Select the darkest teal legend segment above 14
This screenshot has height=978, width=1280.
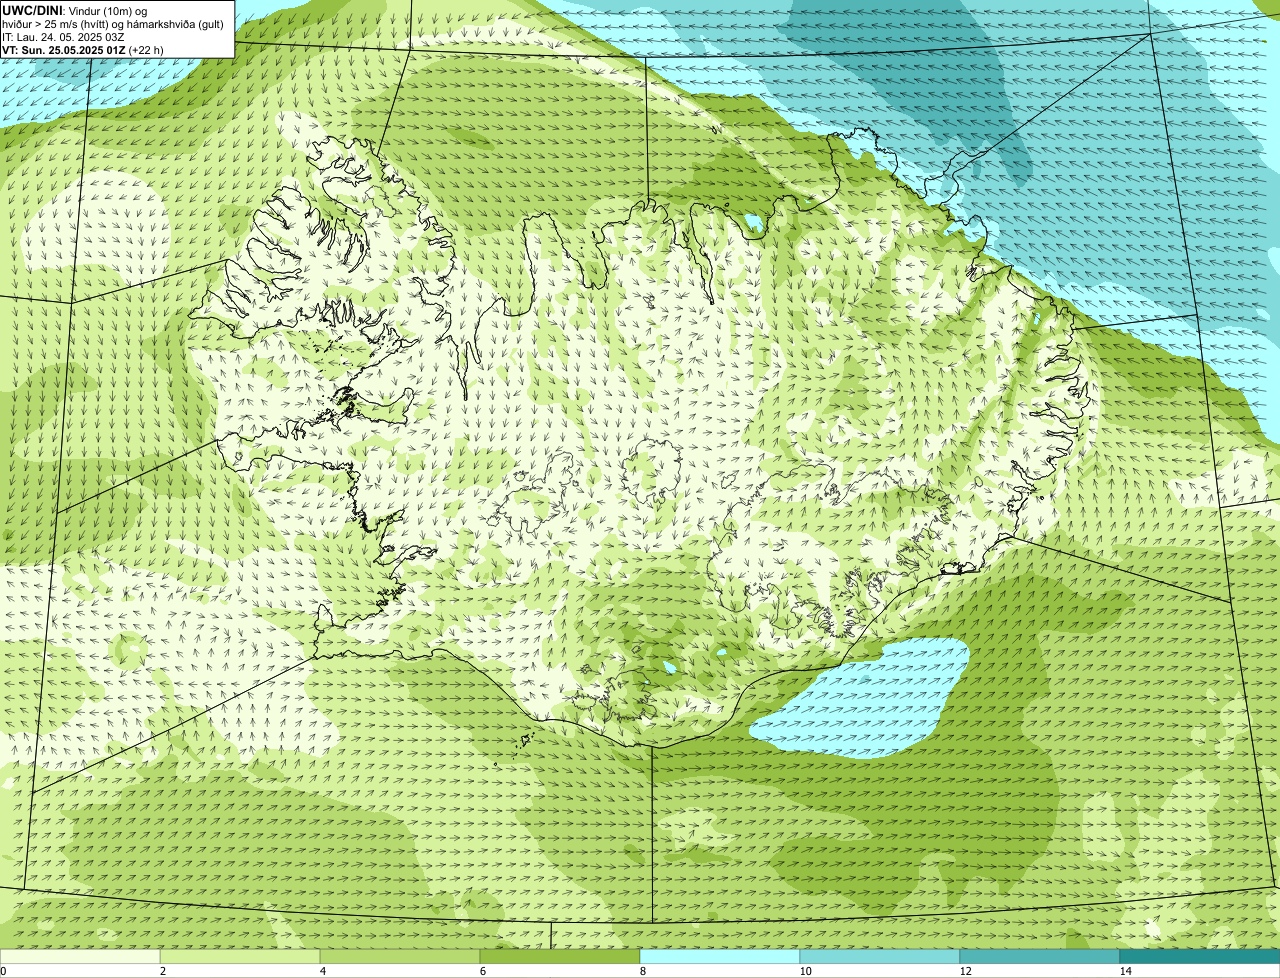1200,956
